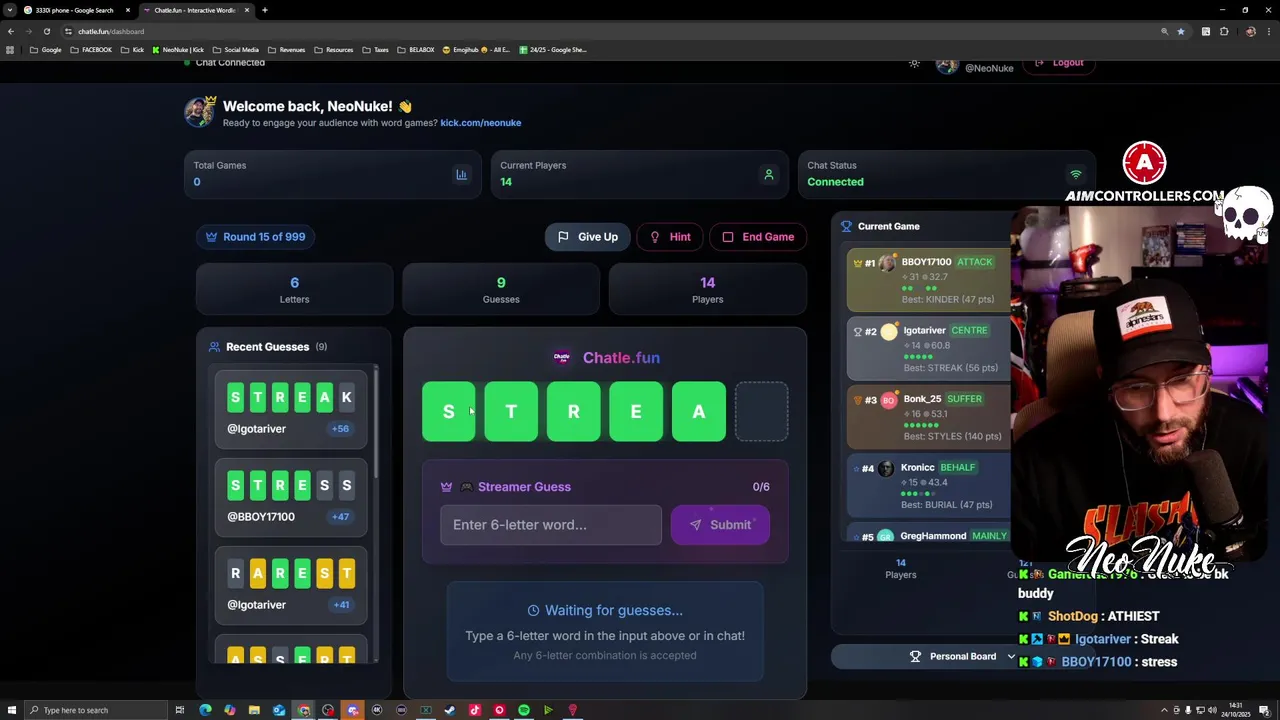Request a Hint with the lightbulb button
Viewport: 1280px width, 720px height.
point(670,237)
